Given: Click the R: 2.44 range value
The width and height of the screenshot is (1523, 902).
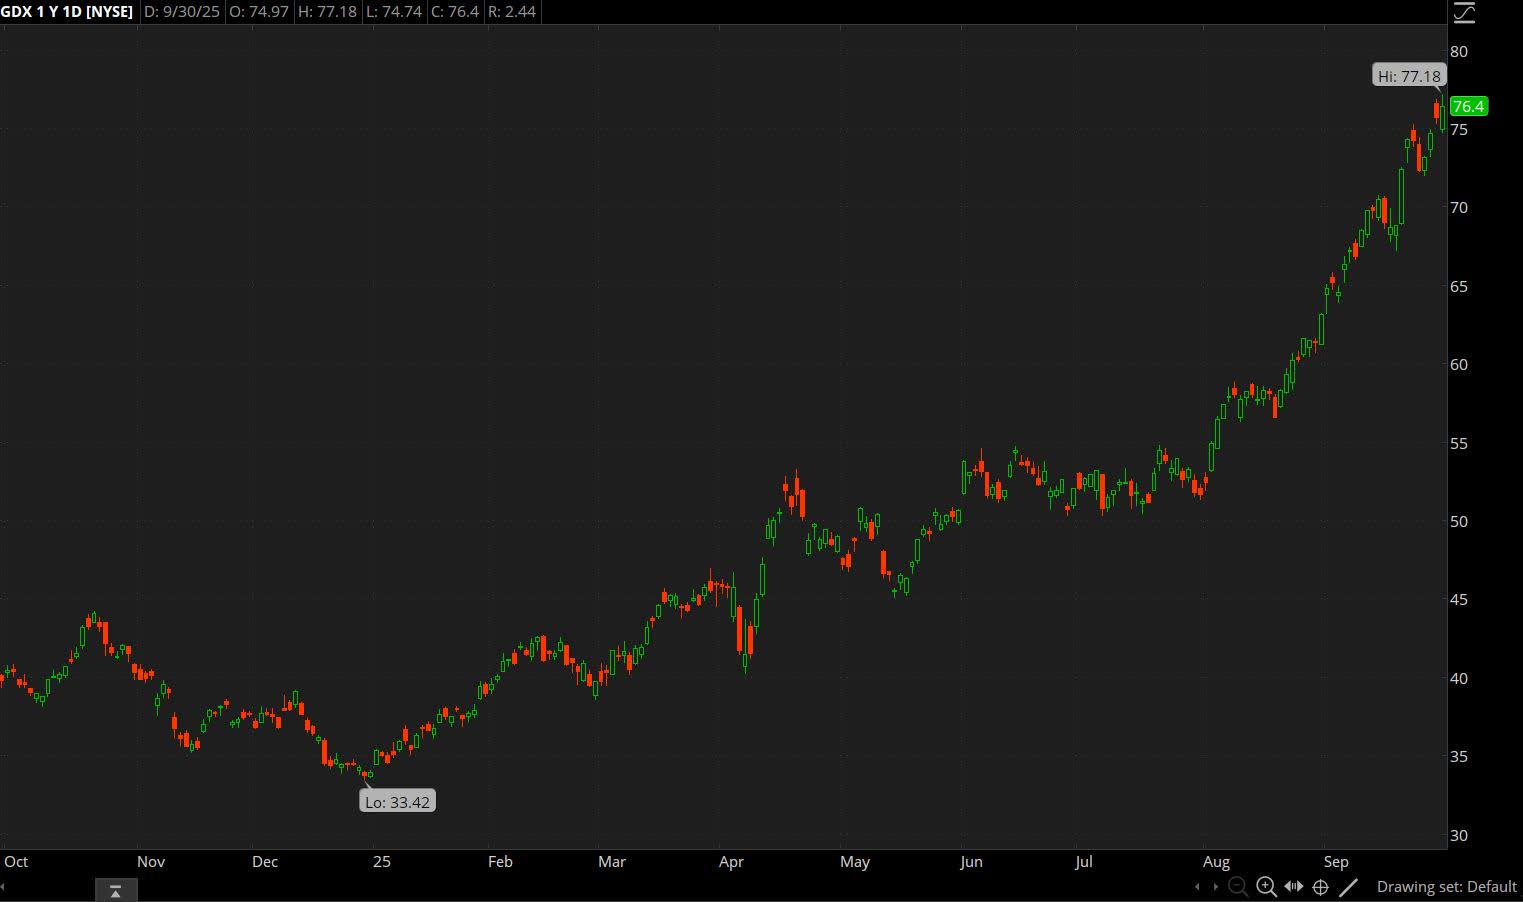Looking at the screenshot, I should coord(513,12).
